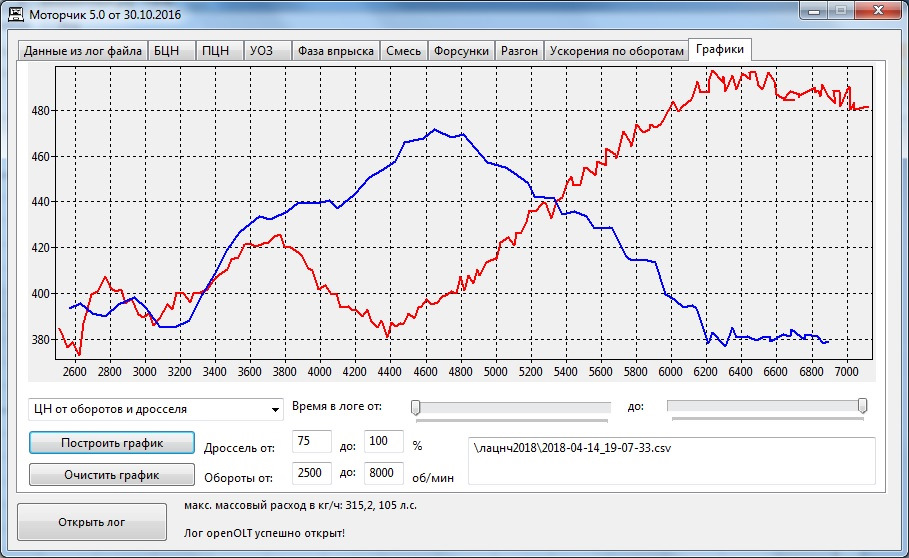Focus the Дроссель от field with 75
The height and width of the screenshot is (558, 909).
312,442
